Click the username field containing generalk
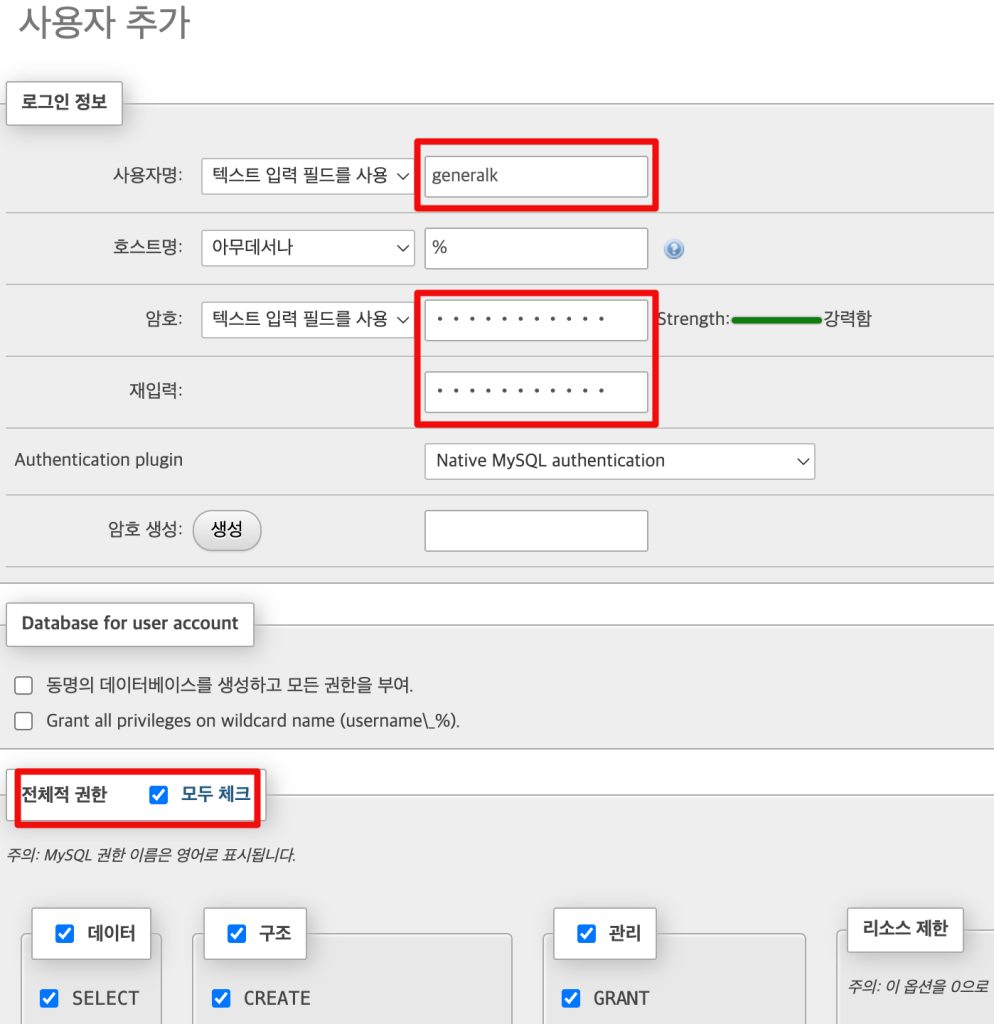This screenshot has height=1024, width=994. pyautogui.click(x=536, y=176)
